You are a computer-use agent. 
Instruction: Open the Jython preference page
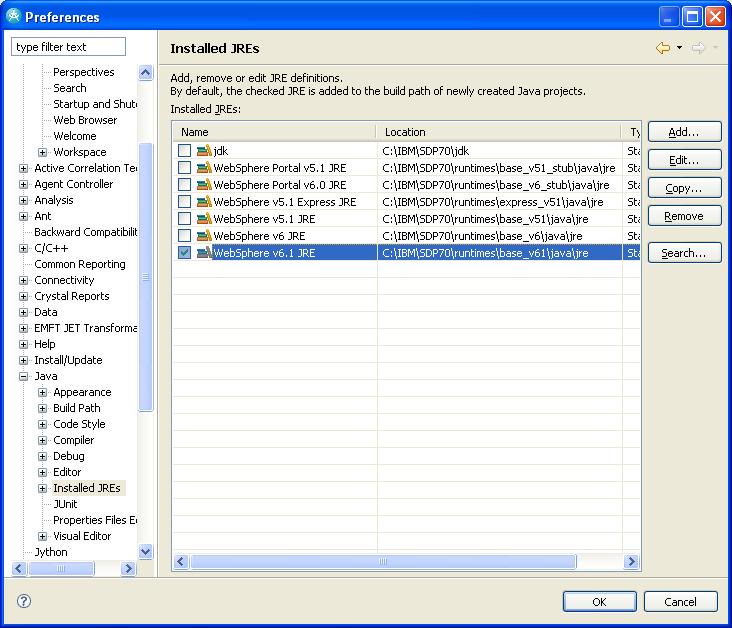click(51, 552)
